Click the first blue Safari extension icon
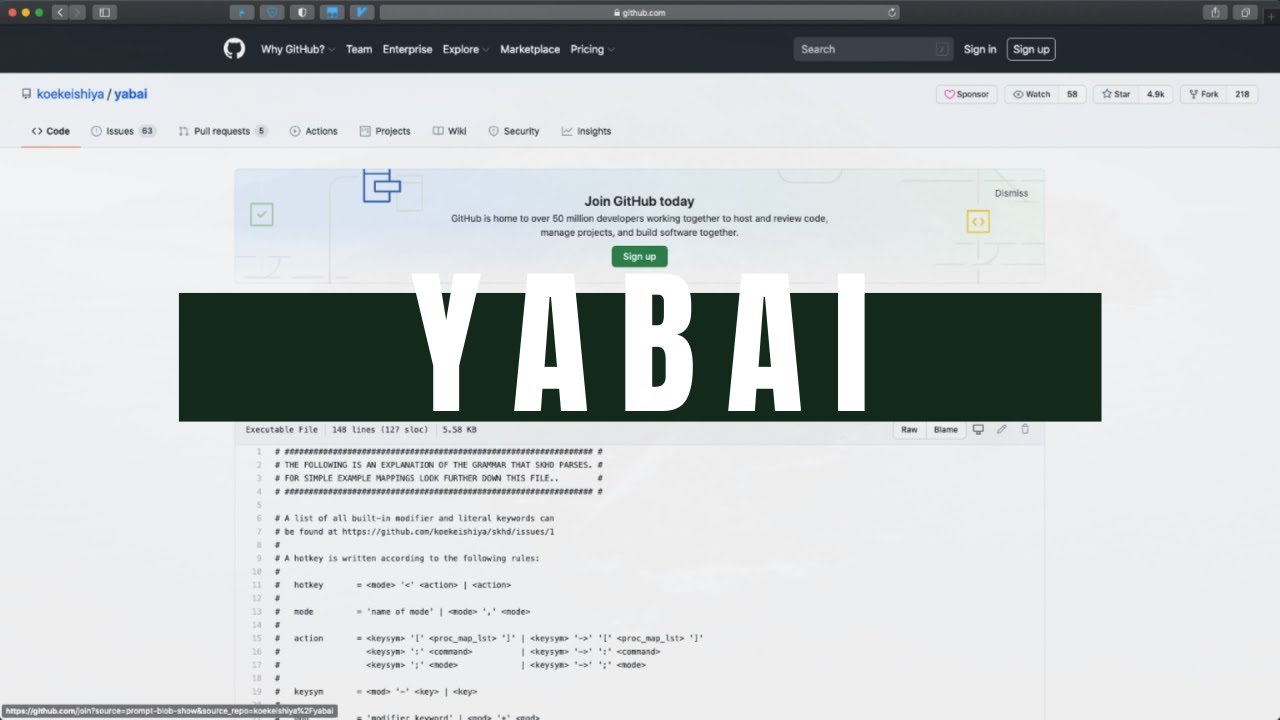Screen dimensions: 1280x720 click(242, 12)
